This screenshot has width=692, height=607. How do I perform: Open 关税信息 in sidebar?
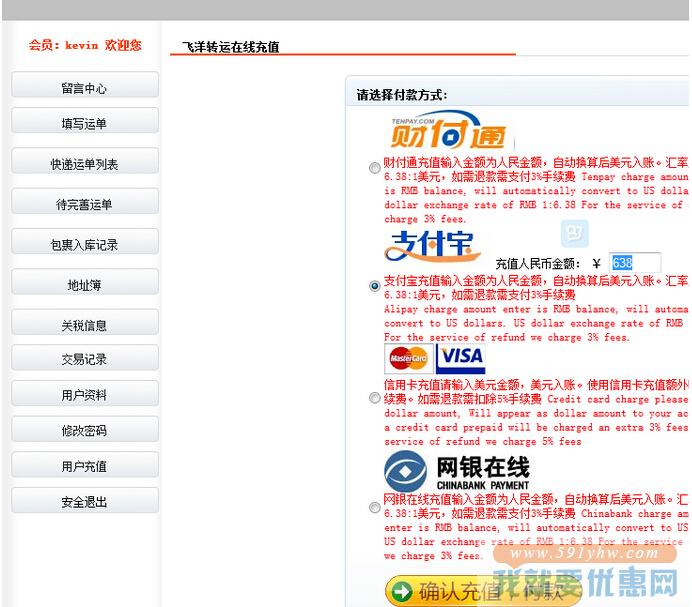[85, 322]
